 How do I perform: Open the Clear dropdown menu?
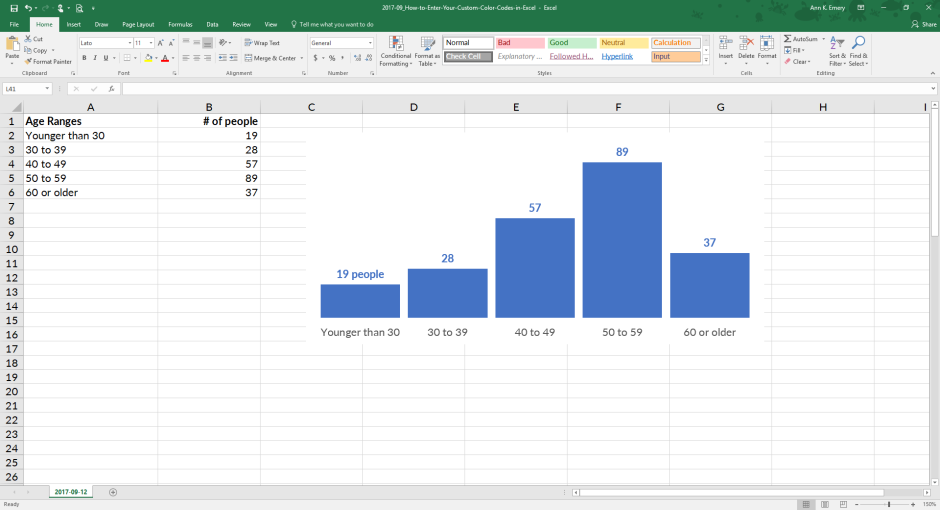pyautogui.click(x=797, y=62)
